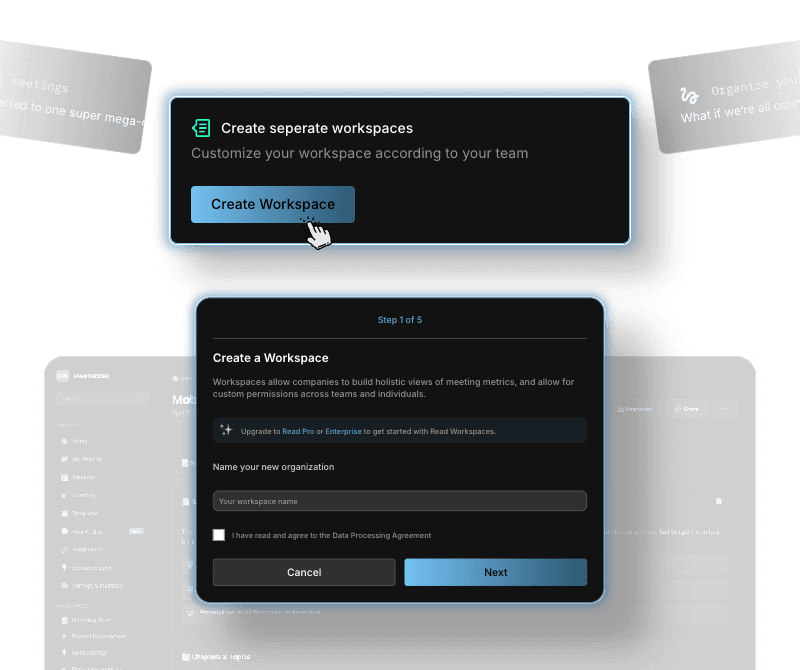
Task: Cancel the Create a Workspace dialog
Action: tap(304, 572)
